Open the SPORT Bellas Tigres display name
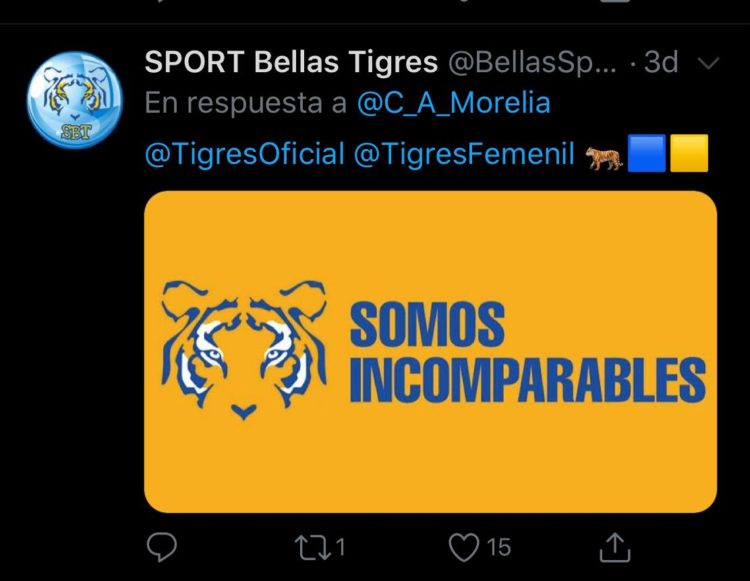Viewport: 750px width, 581px height. (x=291, y=62)
